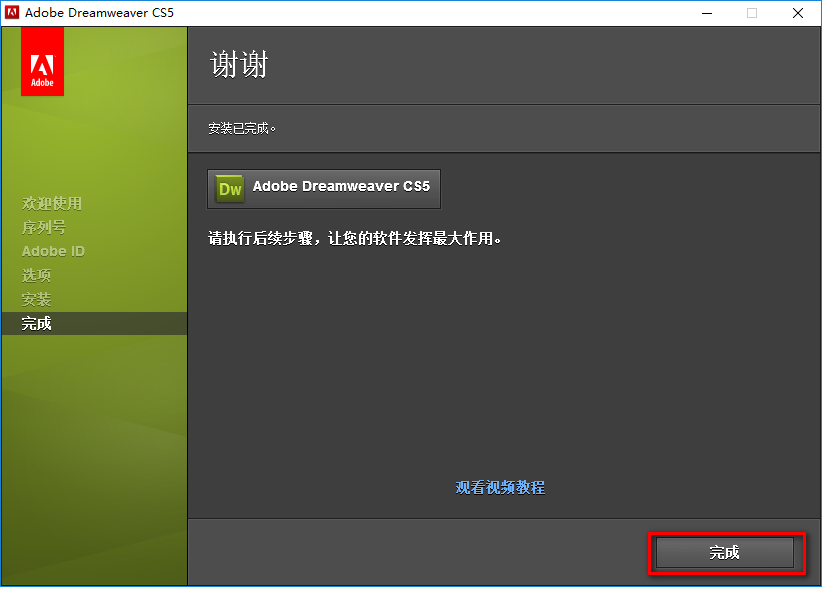Select the 安装 step in sidebar
This screenshot has height=604, width=822.
[37, 299]
